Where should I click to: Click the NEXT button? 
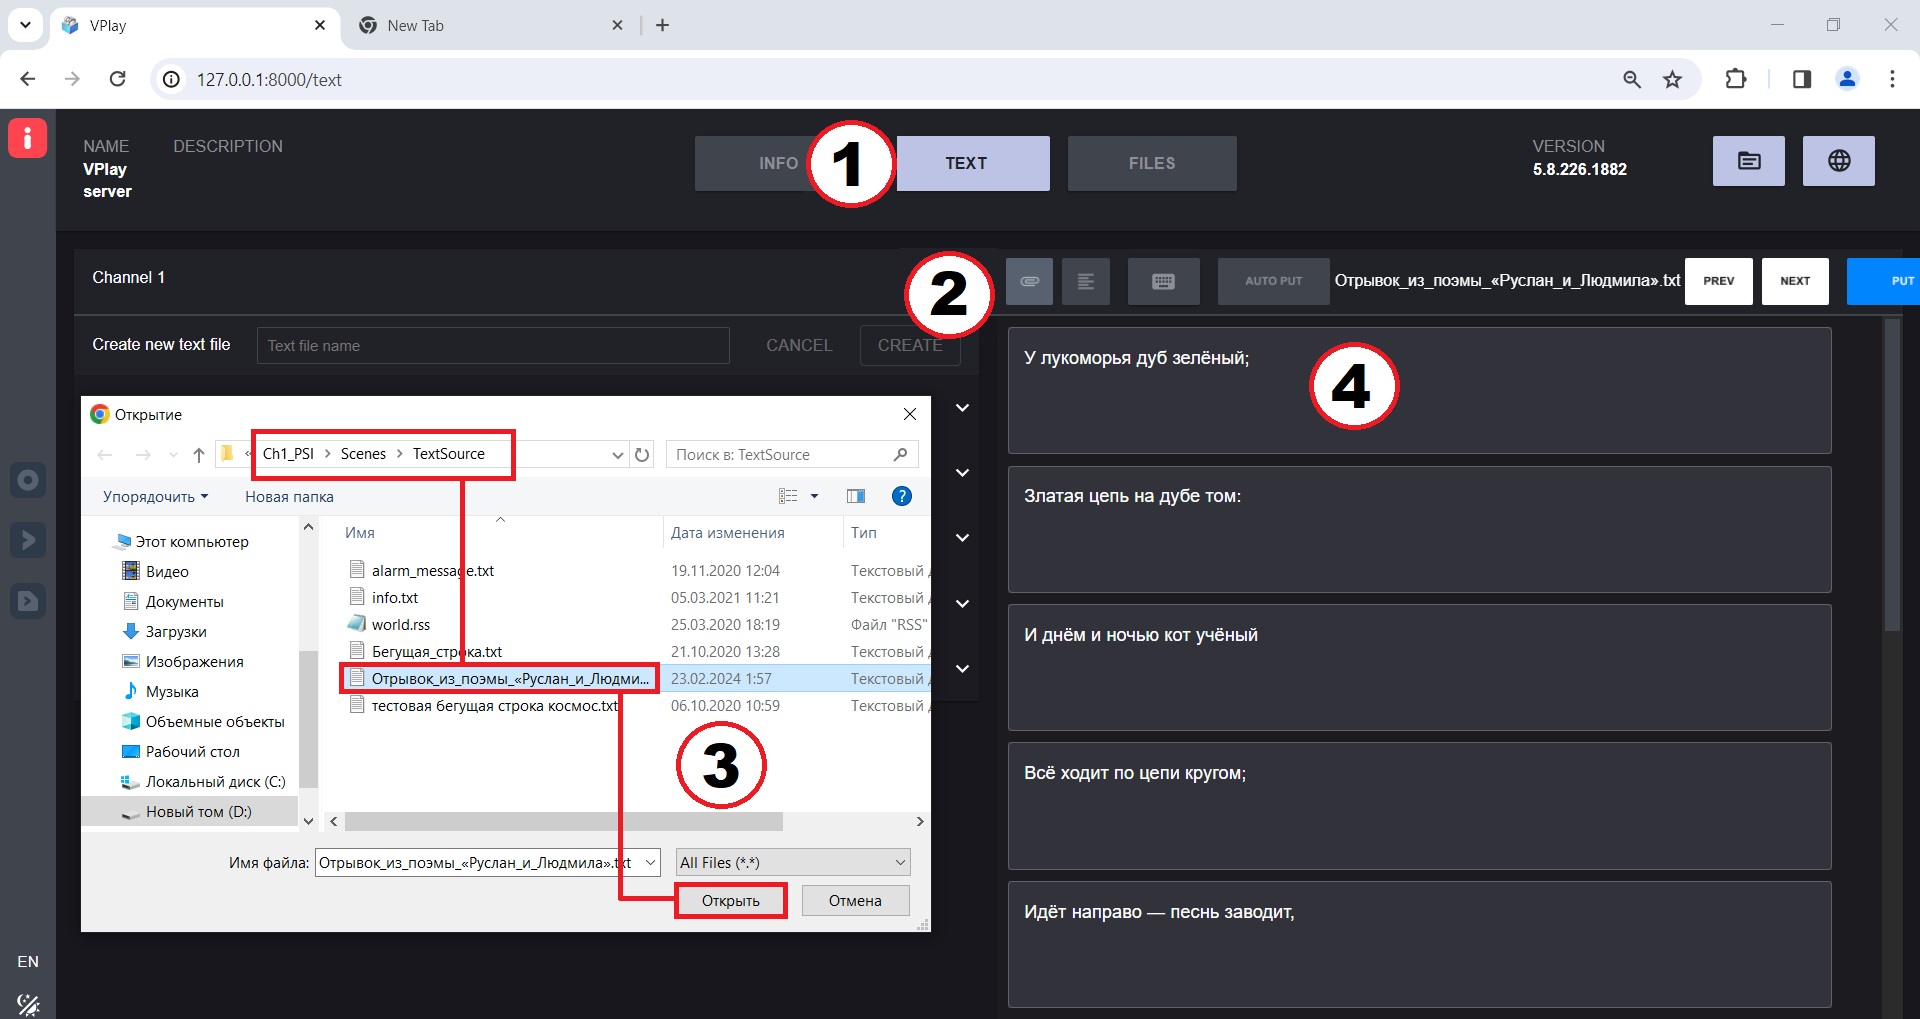(x=1795, y=281)
